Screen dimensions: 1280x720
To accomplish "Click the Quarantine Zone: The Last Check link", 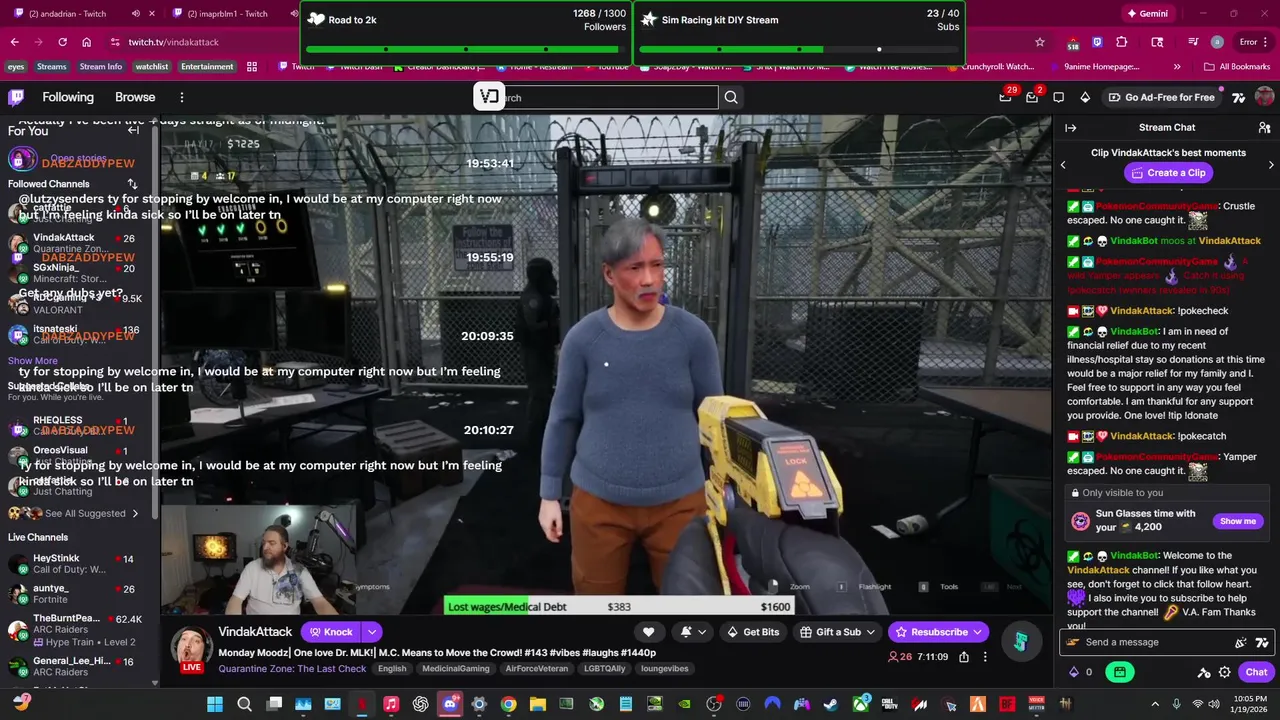I will pos(292,669).
